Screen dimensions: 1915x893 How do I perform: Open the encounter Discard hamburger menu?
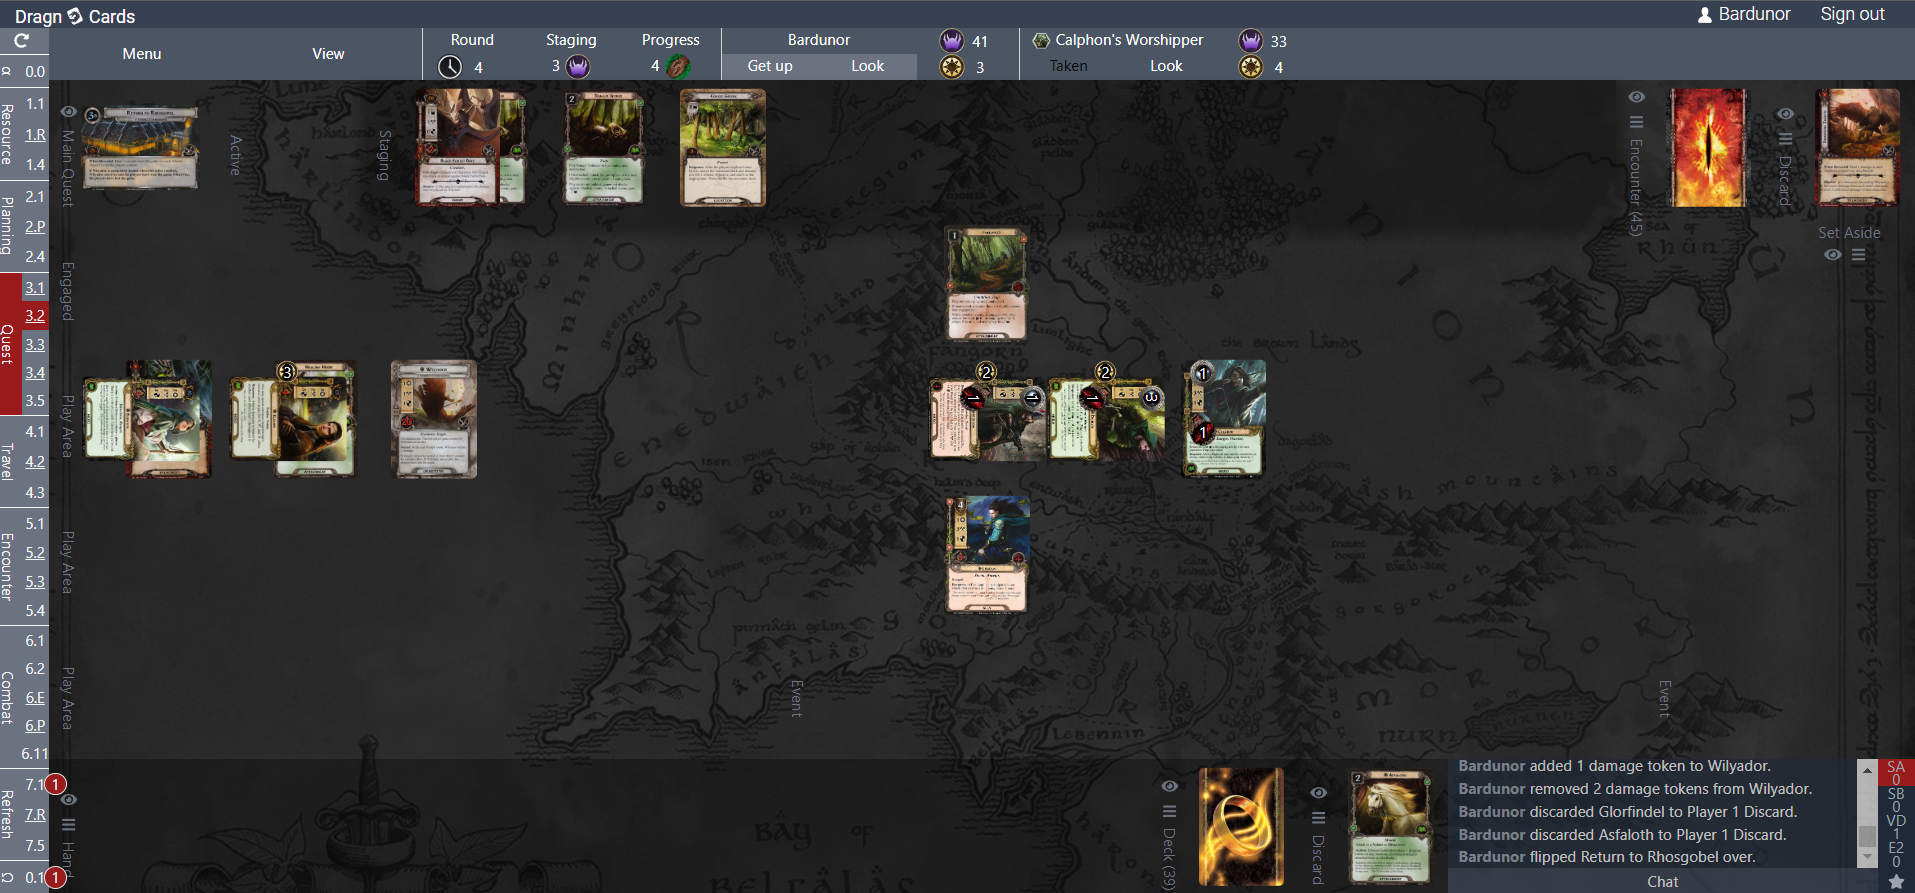1785,138
